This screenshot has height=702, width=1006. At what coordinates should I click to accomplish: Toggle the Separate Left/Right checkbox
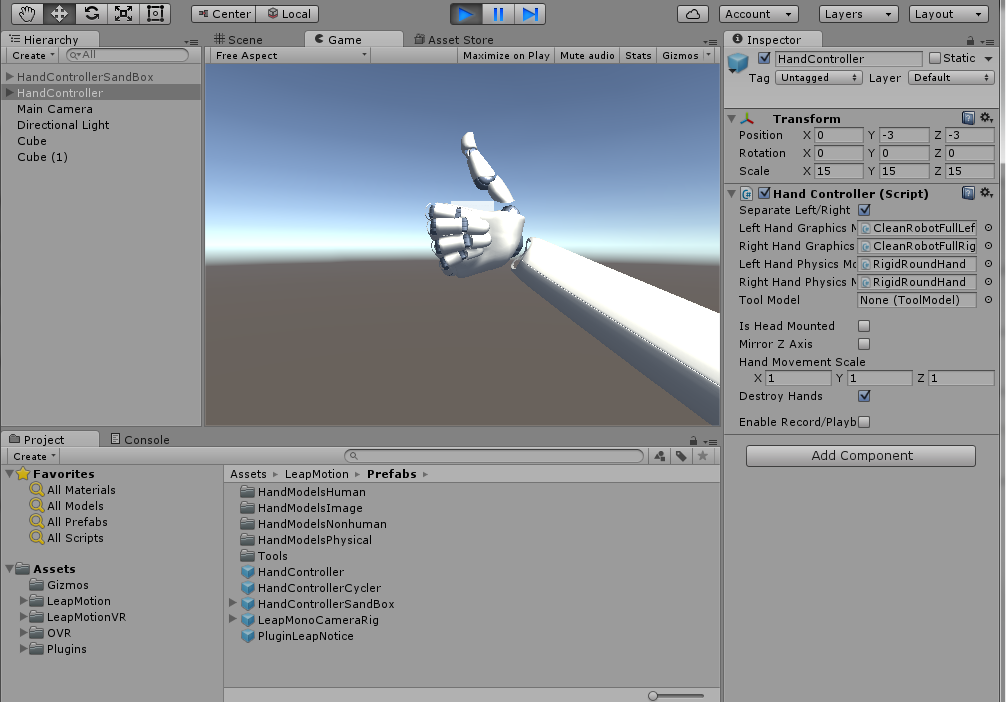pos(864,210)
